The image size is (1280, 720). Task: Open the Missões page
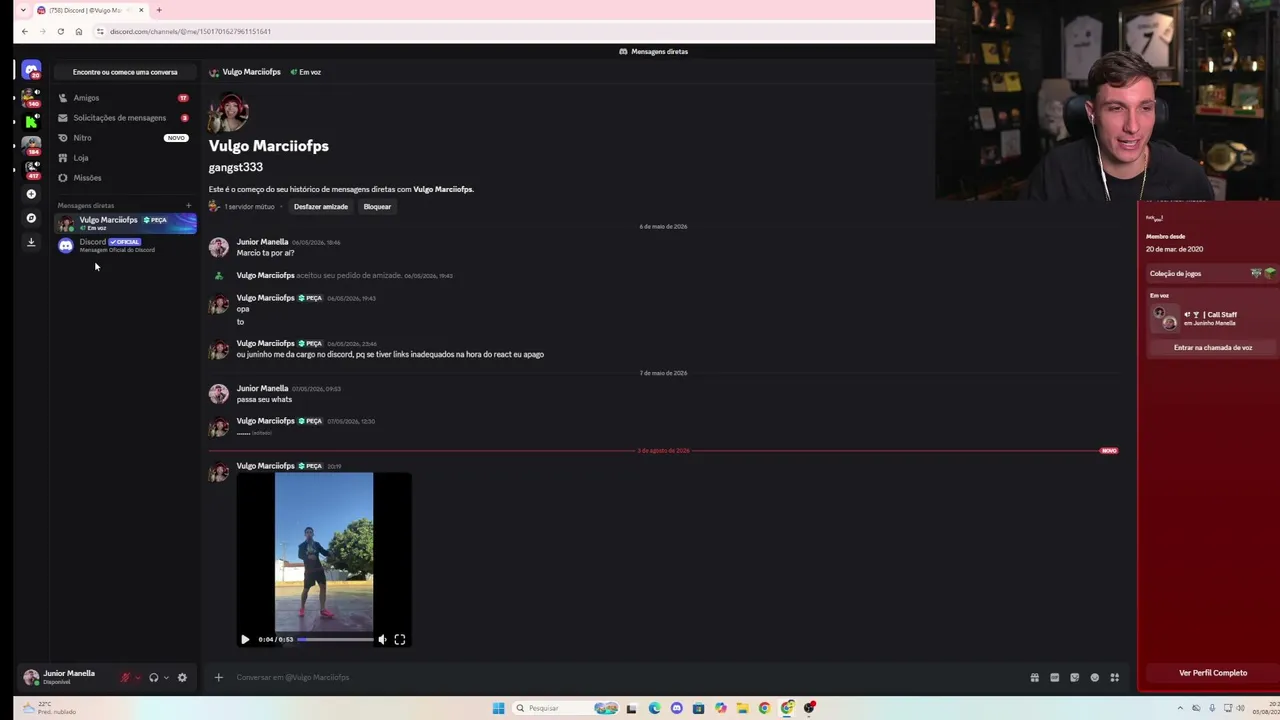(123, 178)
